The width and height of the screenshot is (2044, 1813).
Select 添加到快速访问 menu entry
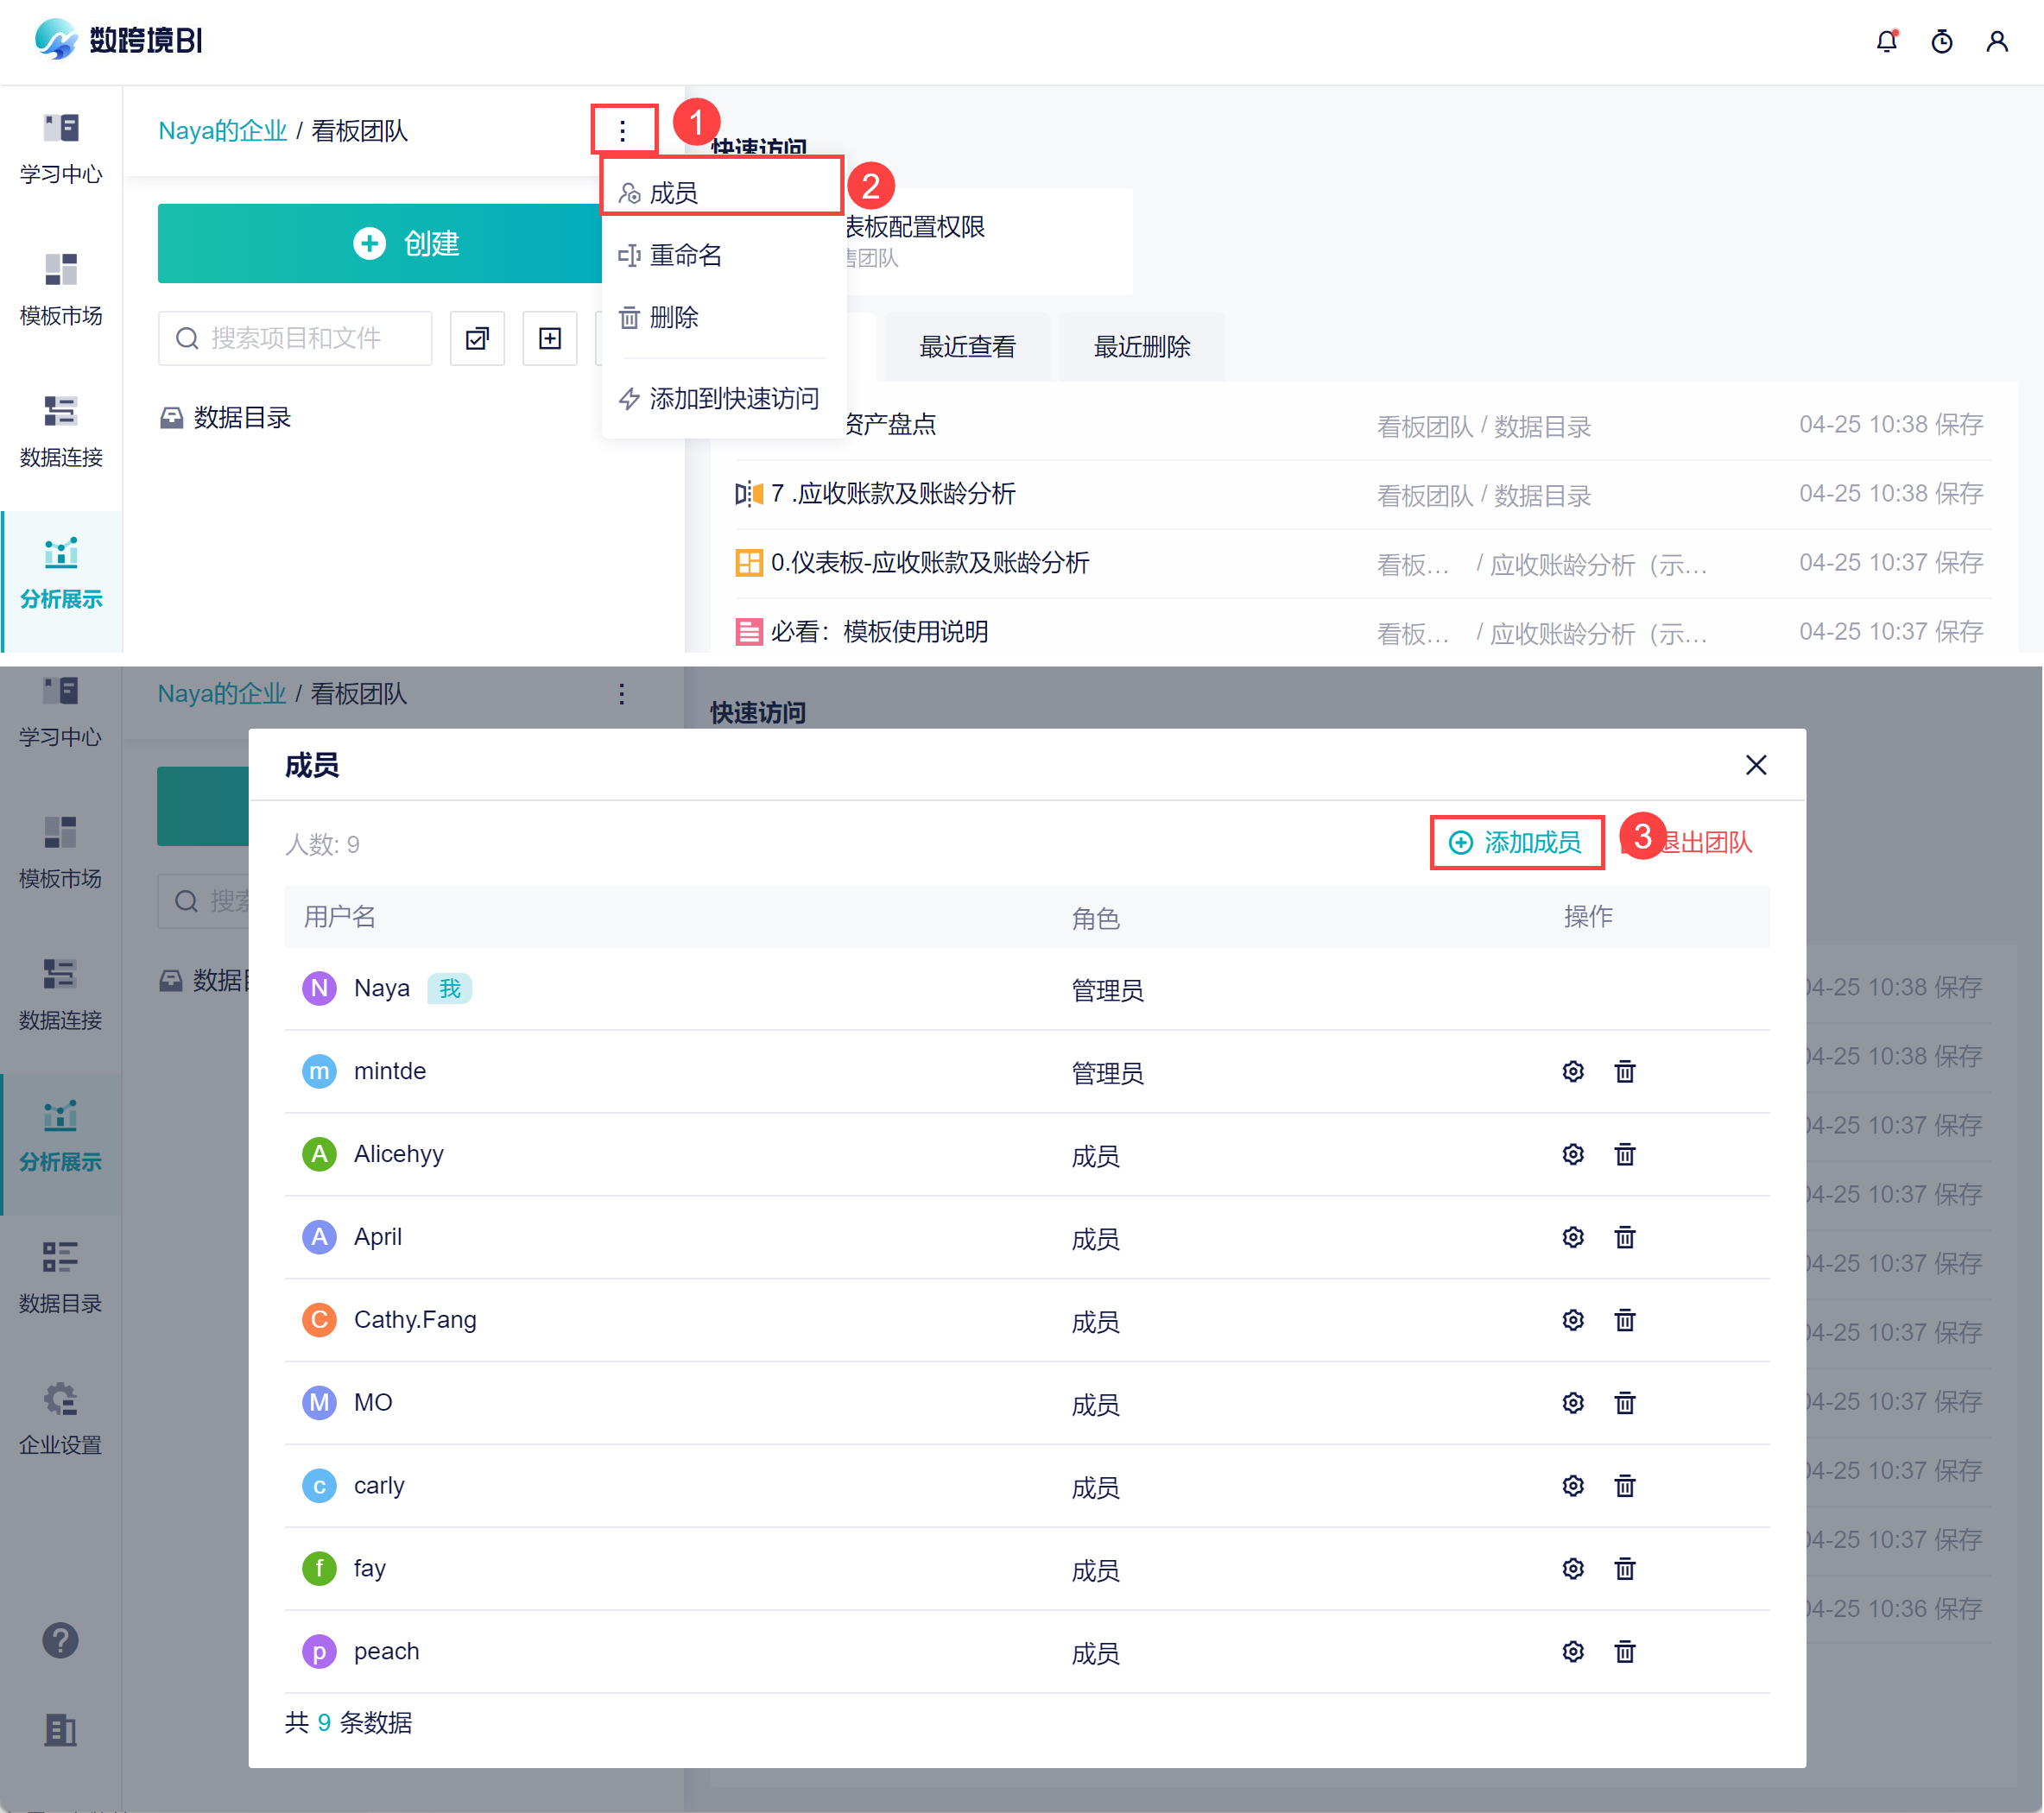(x=733, y=398)
